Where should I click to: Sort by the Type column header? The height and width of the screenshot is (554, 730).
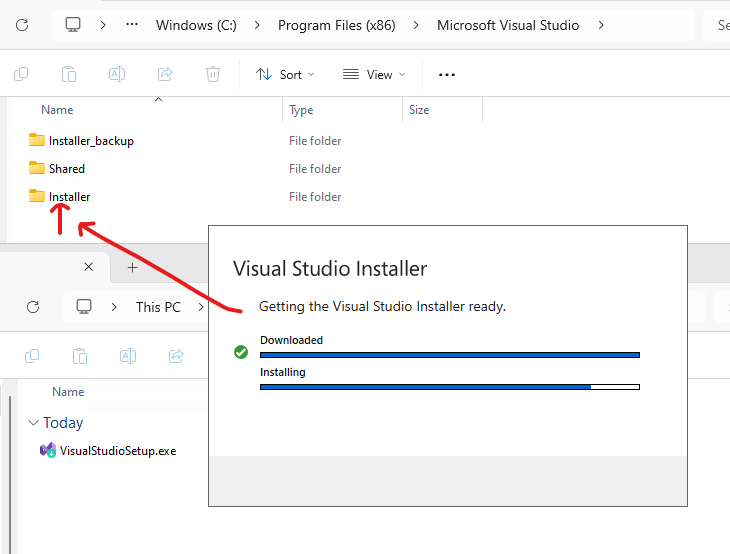(x=301, y=110)
